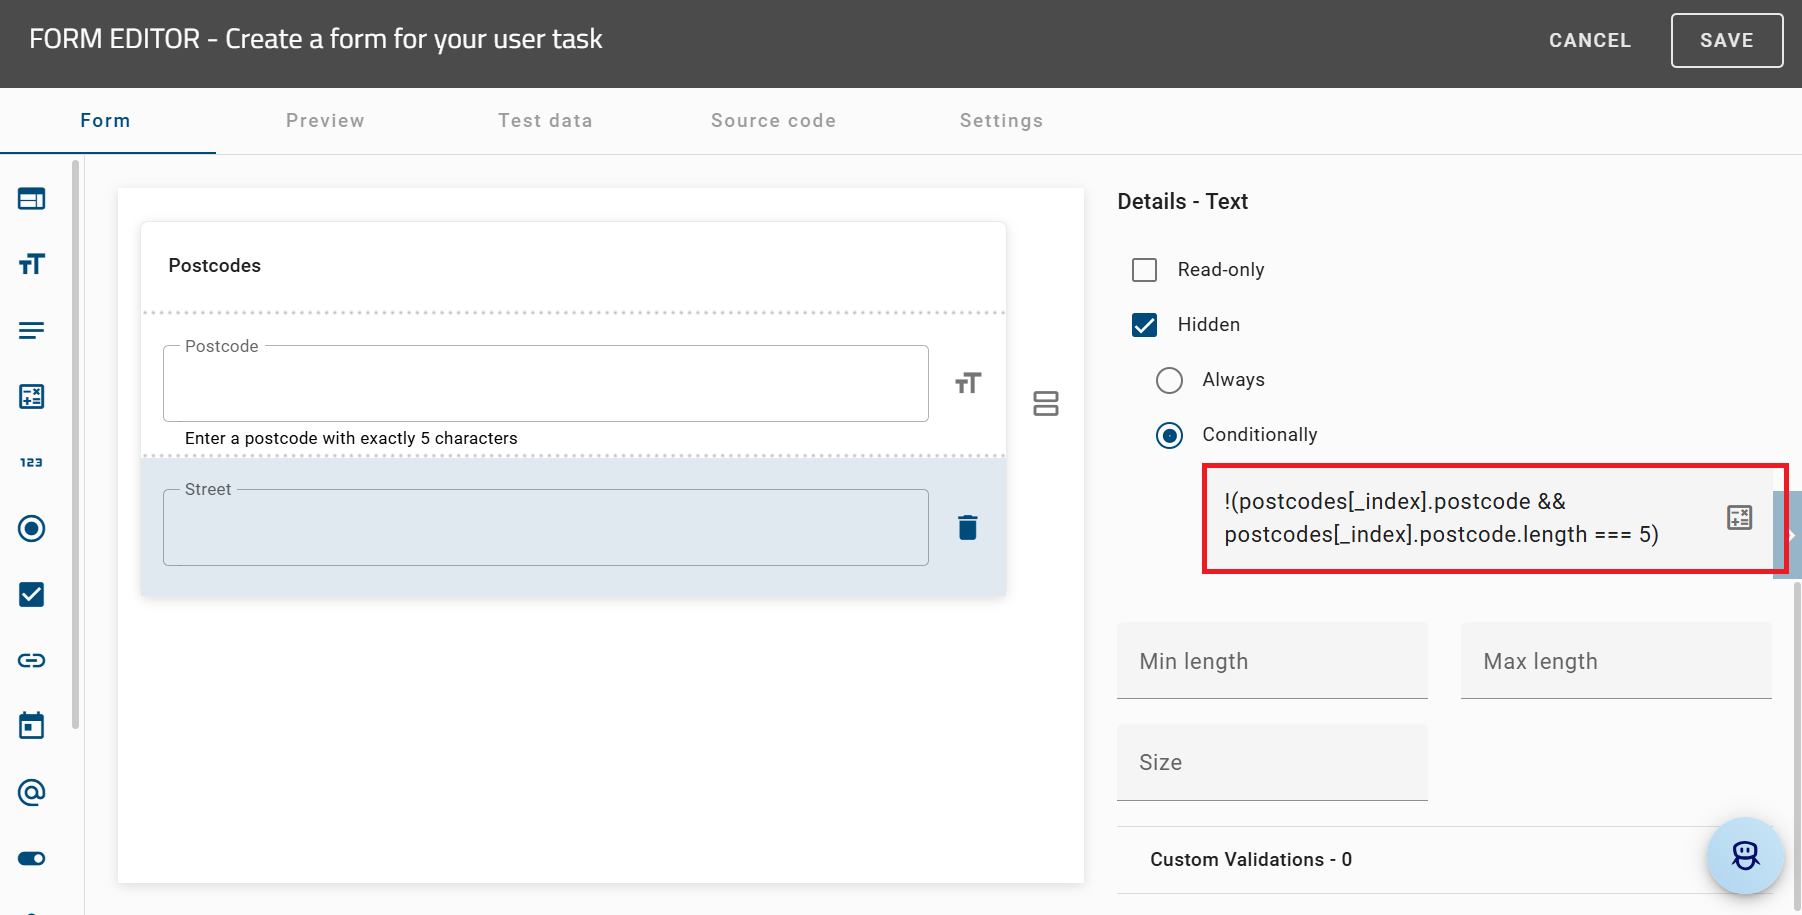Uncheck the Hidden checkbox
The width and height of the screenshot is (1802, 915).
[x=1144, y=325]
